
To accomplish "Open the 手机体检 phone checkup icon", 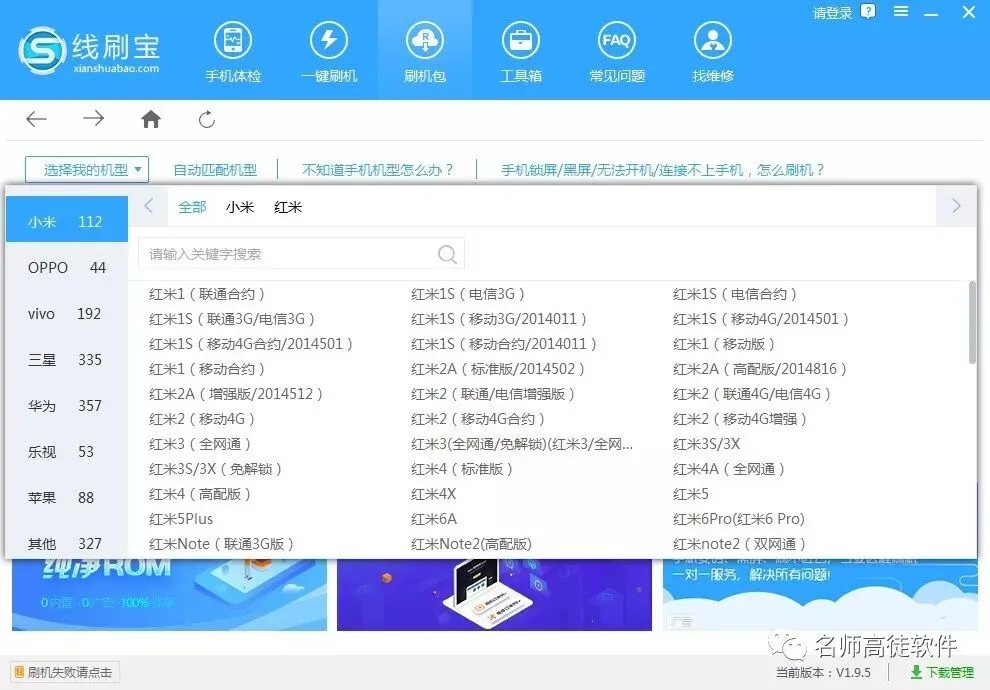I will point(233,52).
